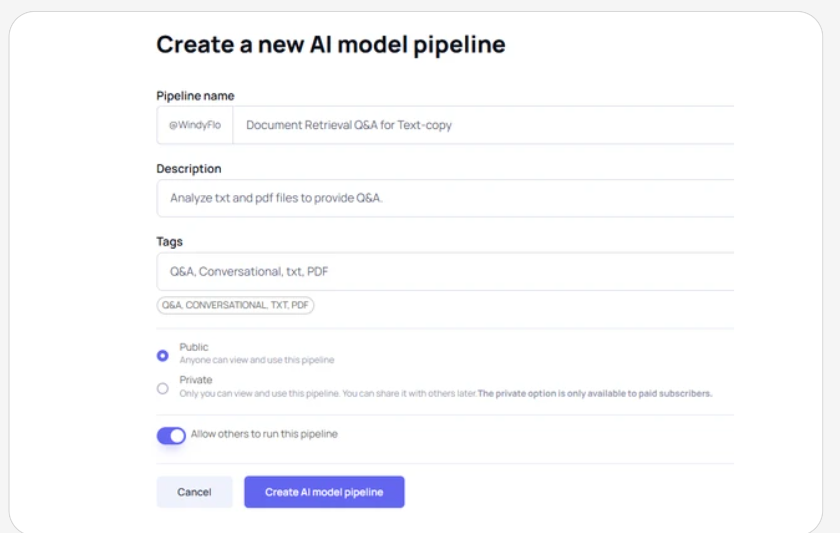
Task: Click the paid subscribers notice in bold
Action: click(595, 393)
